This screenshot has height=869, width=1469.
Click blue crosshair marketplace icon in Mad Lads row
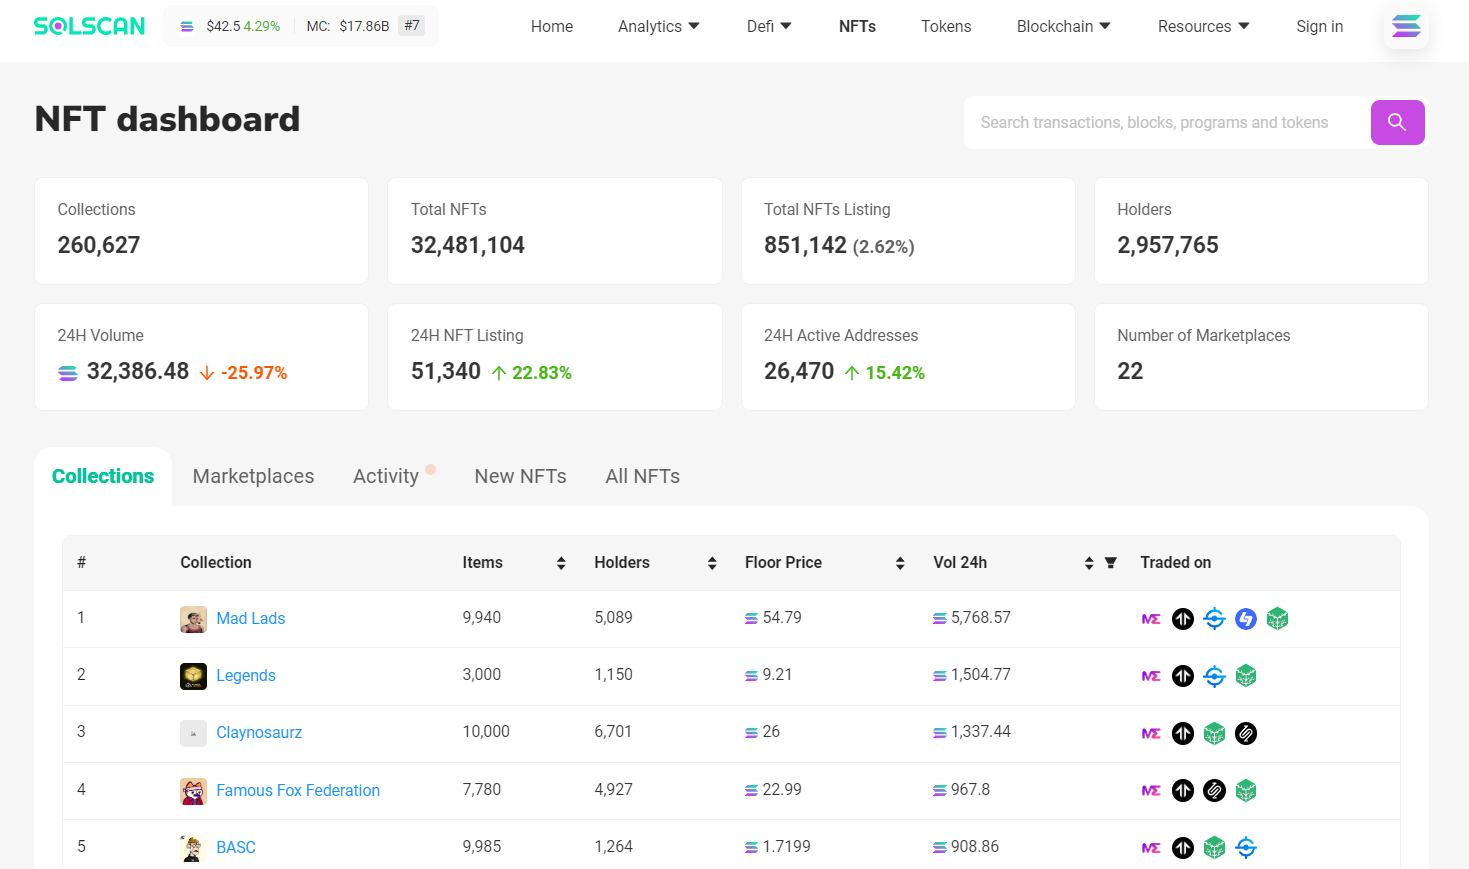tap(1214, 619)
